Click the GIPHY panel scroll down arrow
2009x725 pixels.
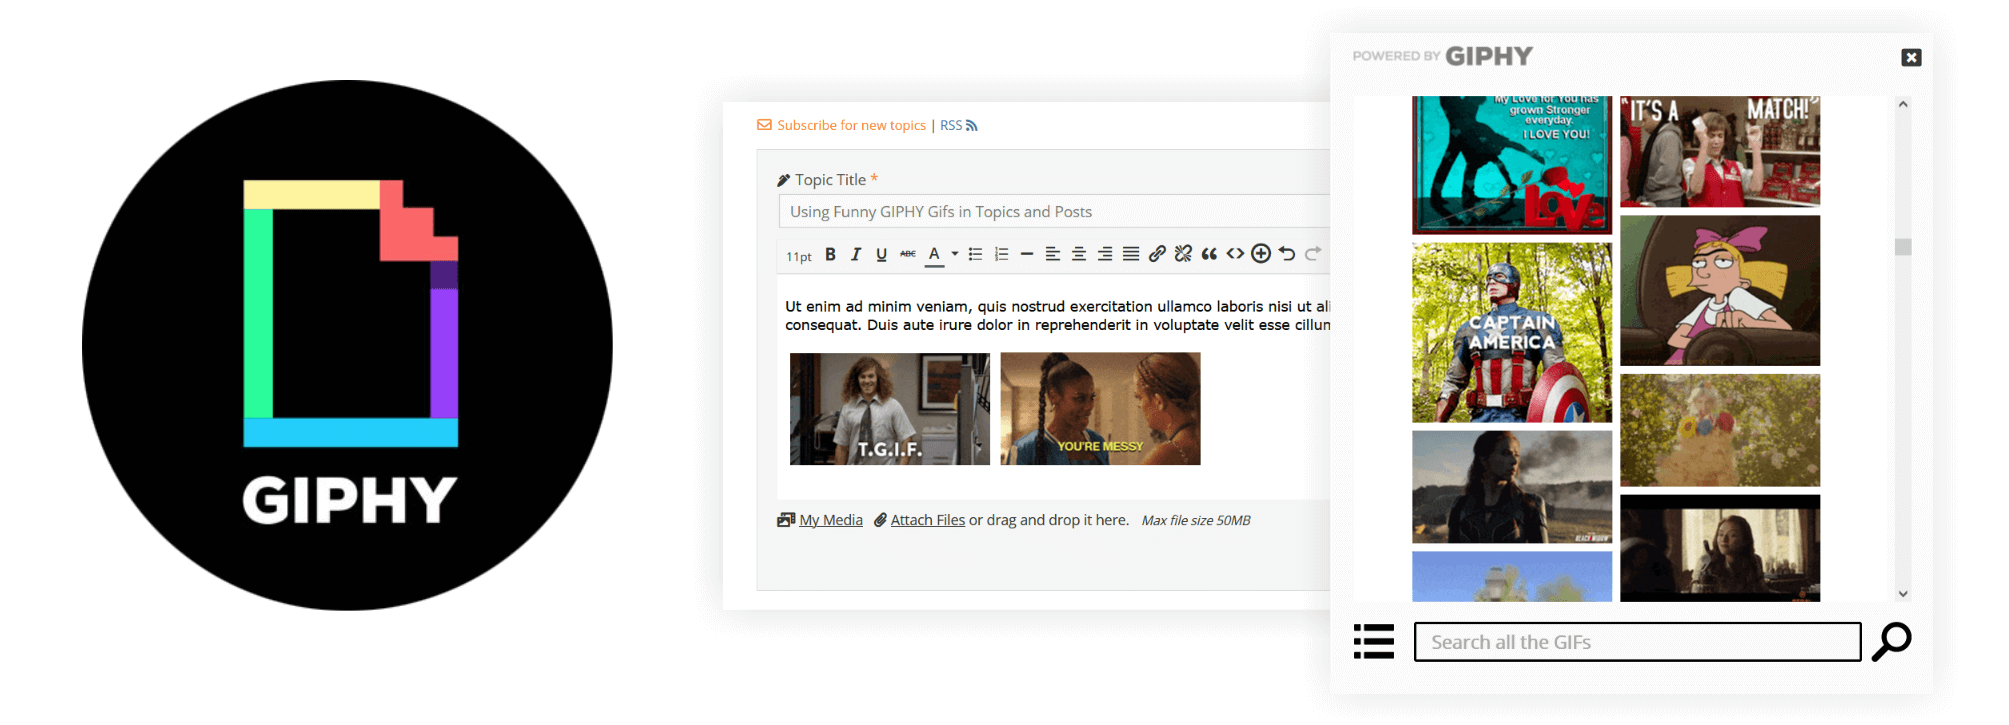tap(1903, 593)
